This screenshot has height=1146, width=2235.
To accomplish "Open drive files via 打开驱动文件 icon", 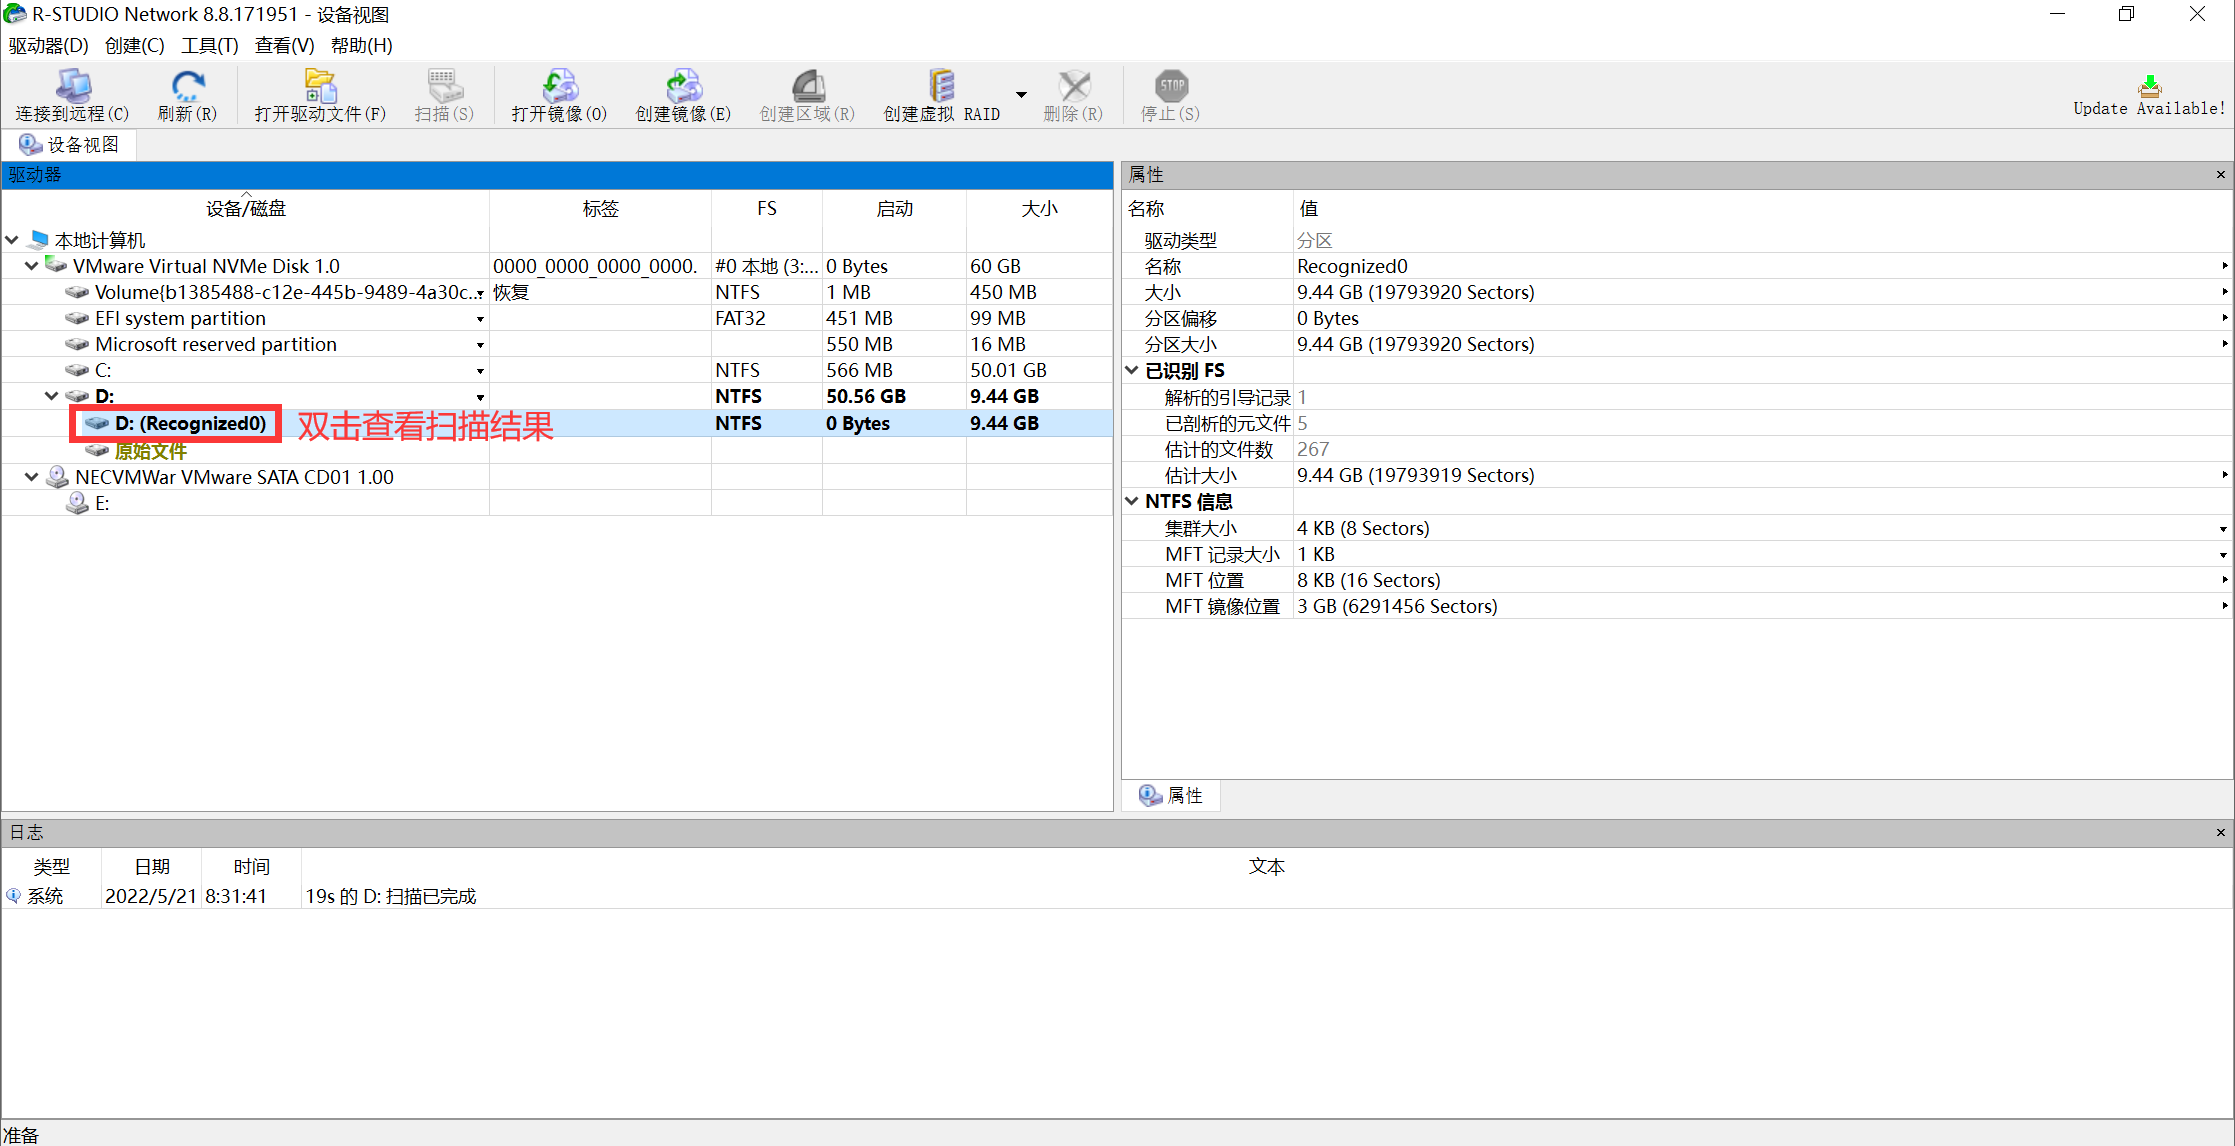I will pos(320,86).
